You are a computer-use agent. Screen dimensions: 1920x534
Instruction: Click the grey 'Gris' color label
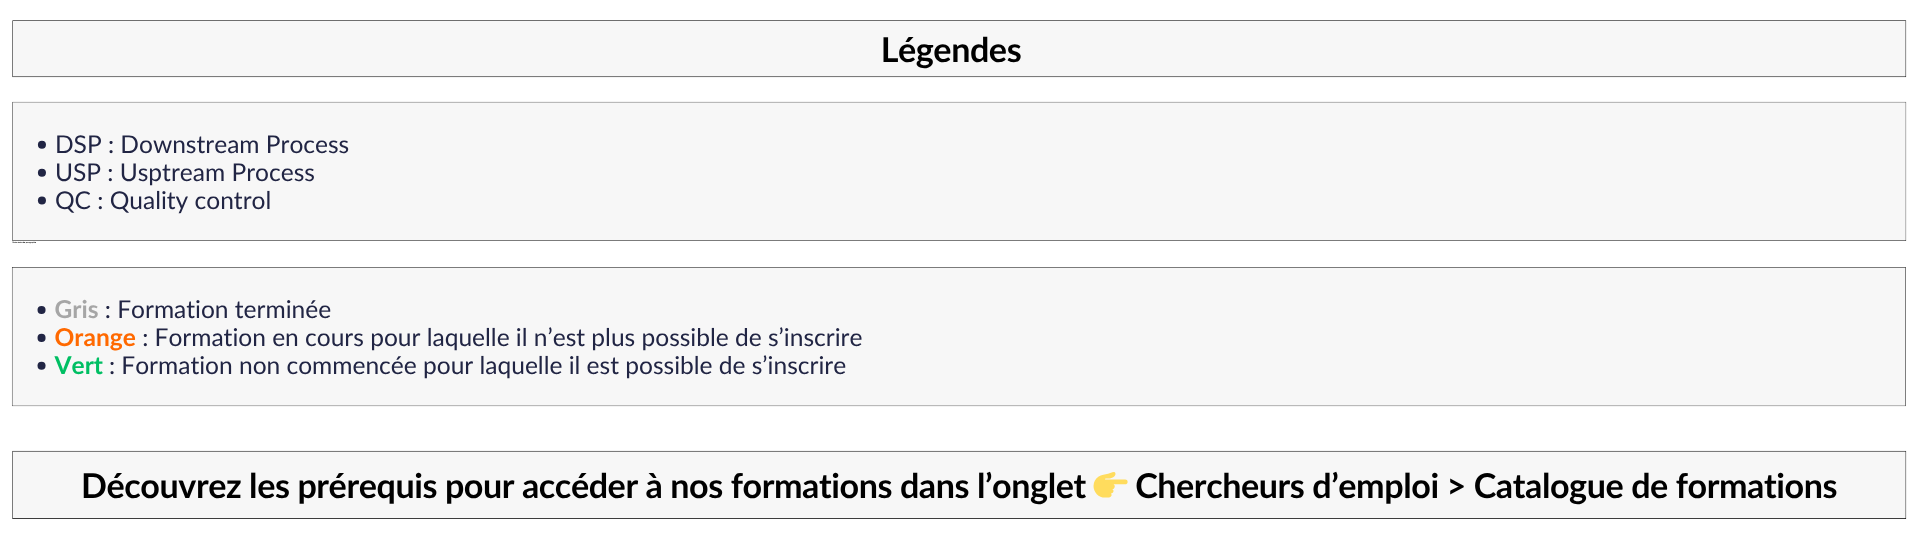76,310
